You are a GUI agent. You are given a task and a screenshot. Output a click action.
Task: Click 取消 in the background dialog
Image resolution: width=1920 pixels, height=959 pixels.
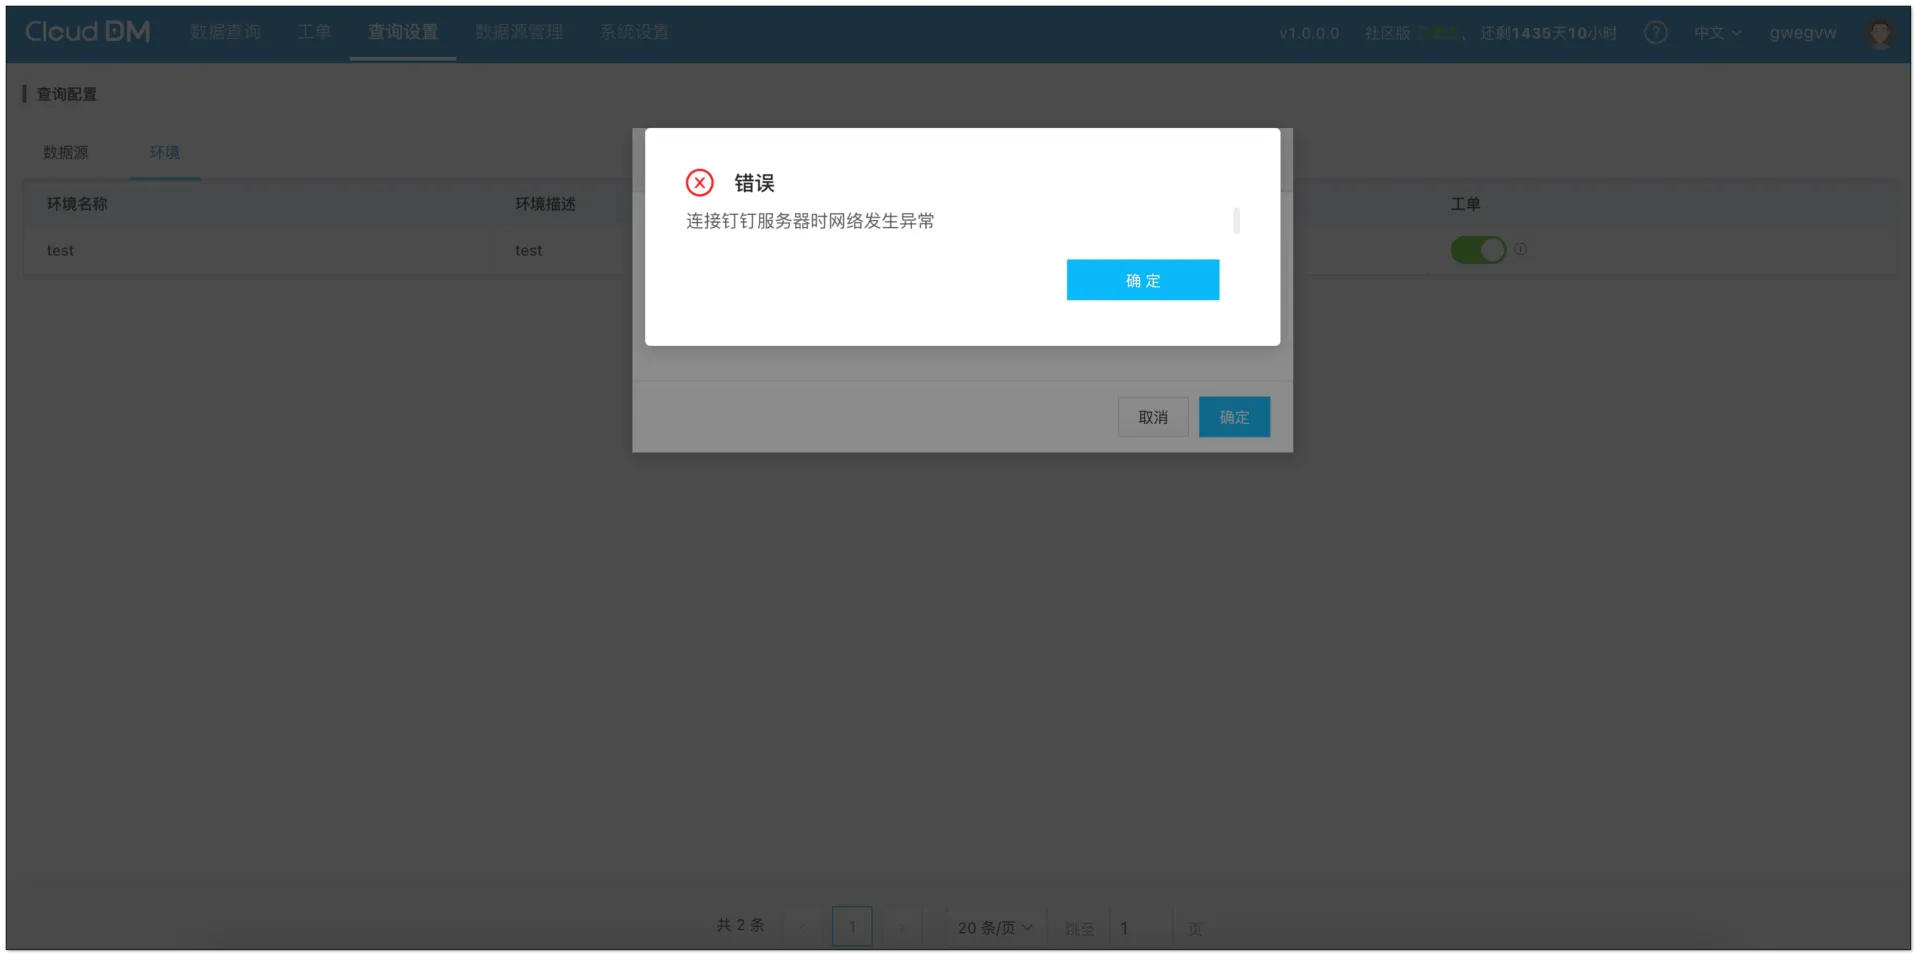(1153, 417)
